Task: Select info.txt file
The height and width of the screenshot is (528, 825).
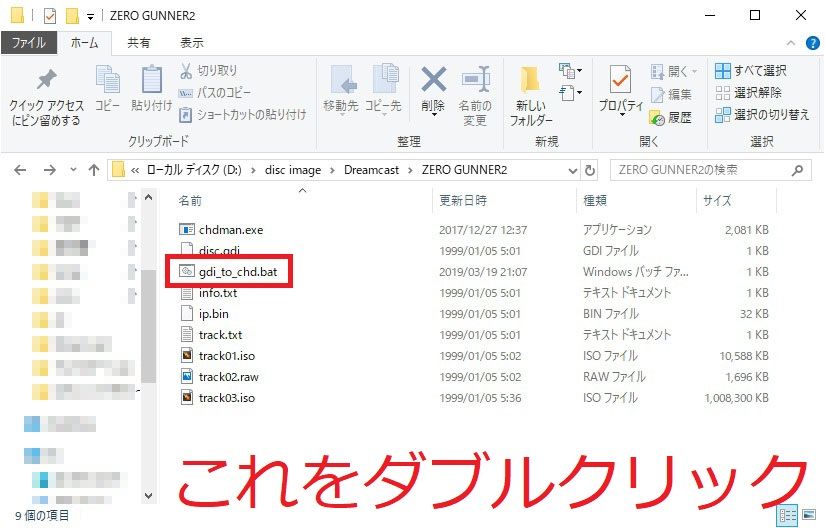Action: 208,293
